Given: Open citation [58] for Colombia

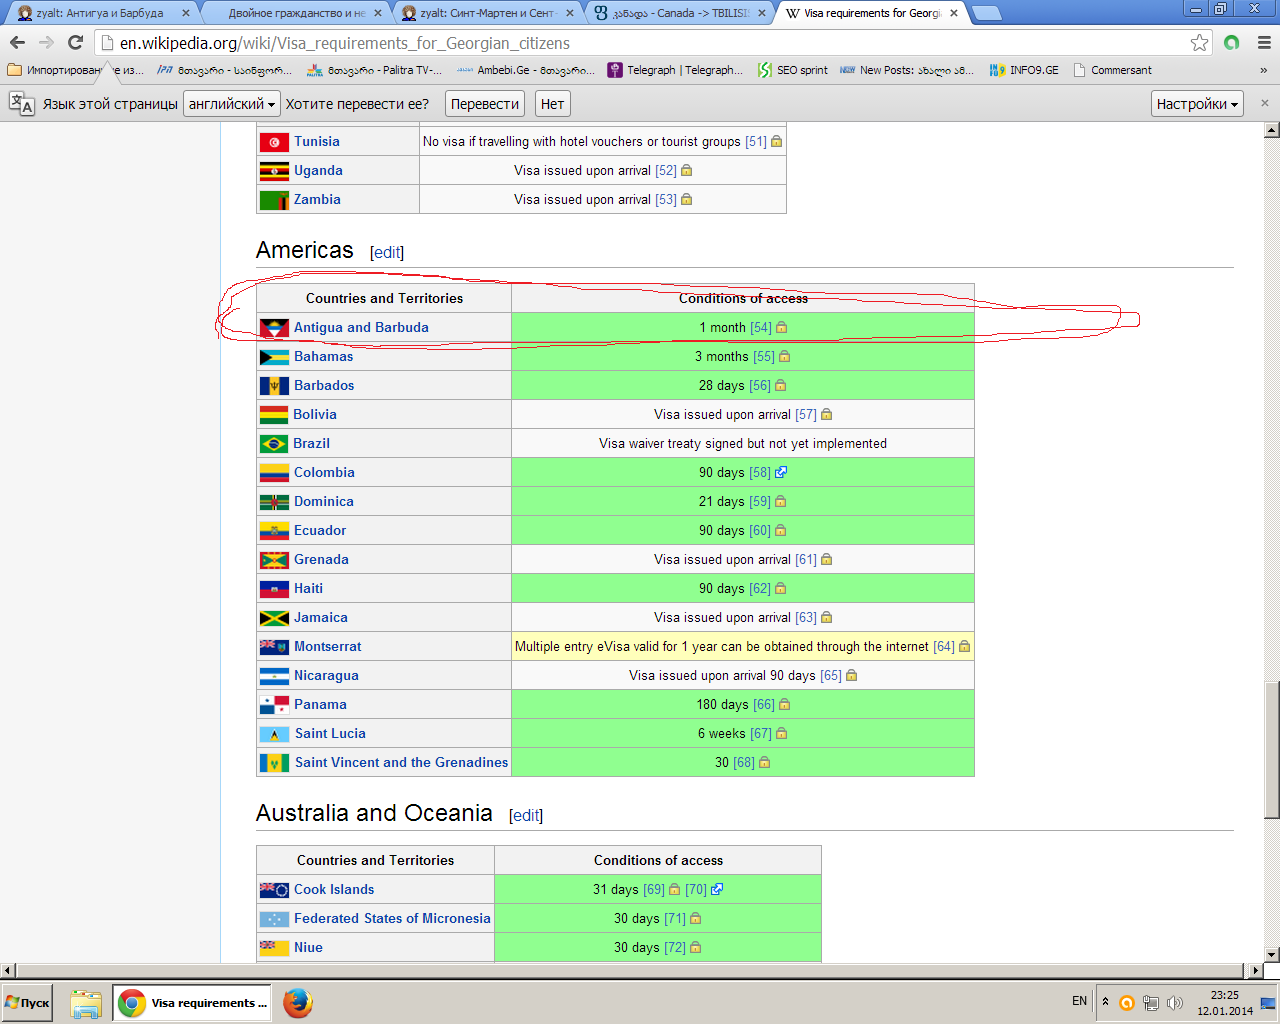Looking at the screenshot, I should (x=760, y=473).
